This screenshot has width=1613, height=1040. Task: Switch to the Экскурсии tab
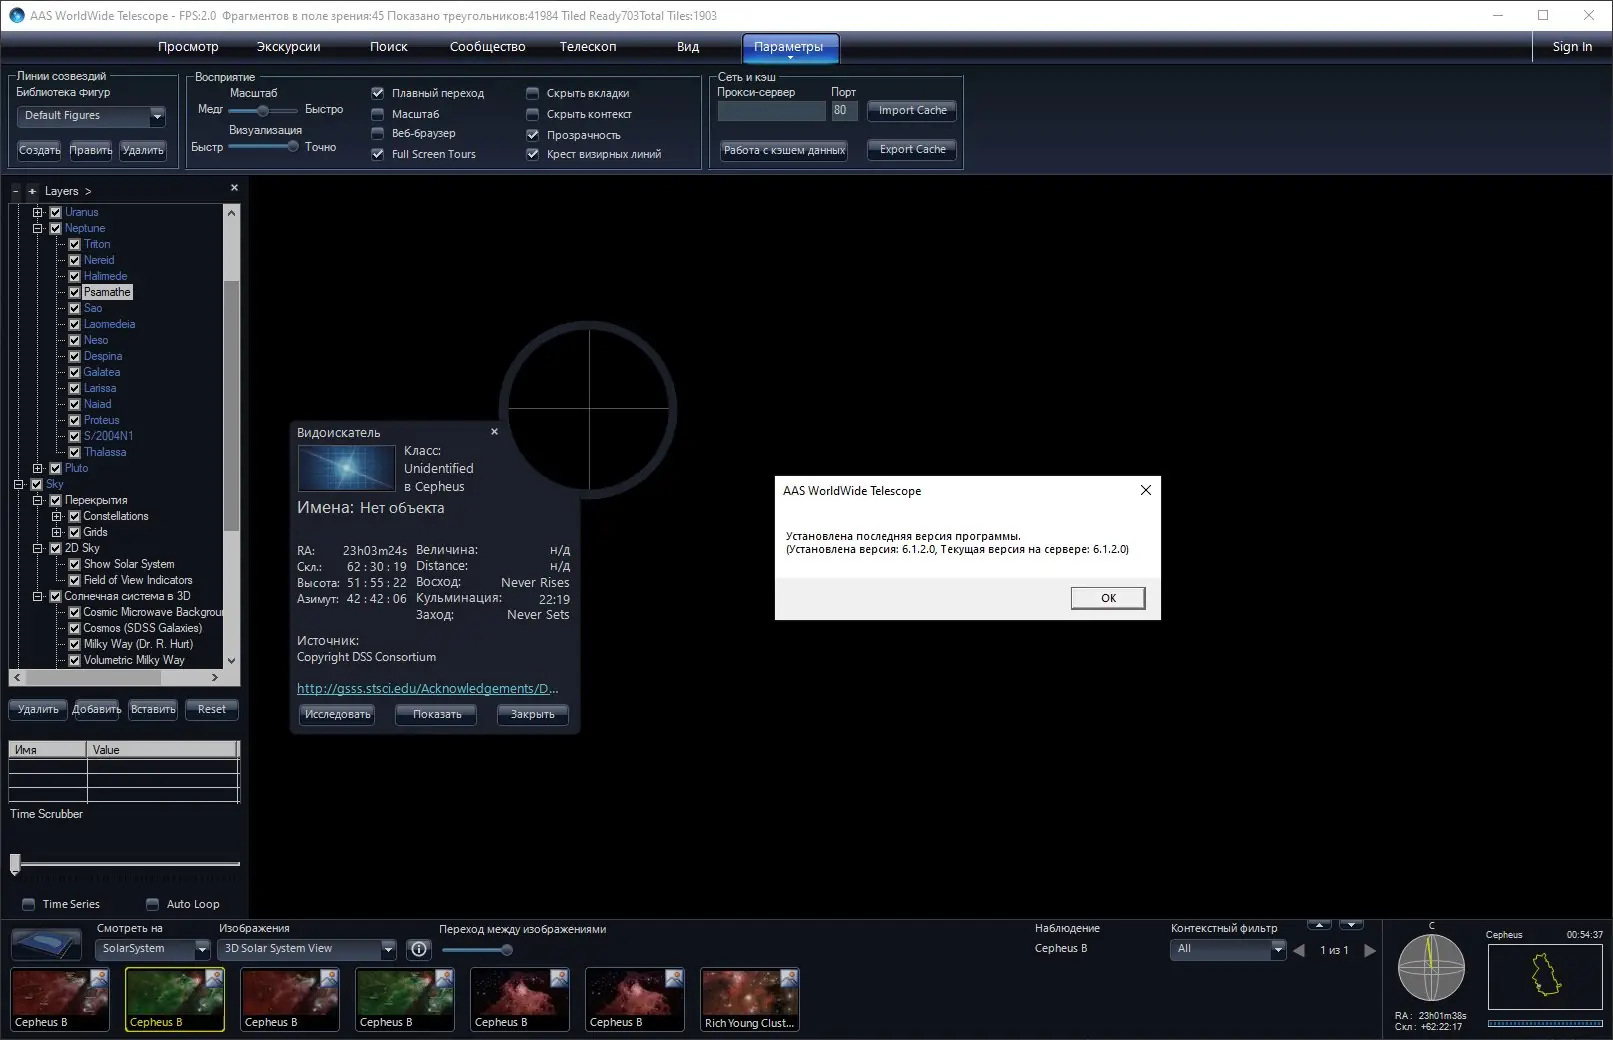[288, 46]
